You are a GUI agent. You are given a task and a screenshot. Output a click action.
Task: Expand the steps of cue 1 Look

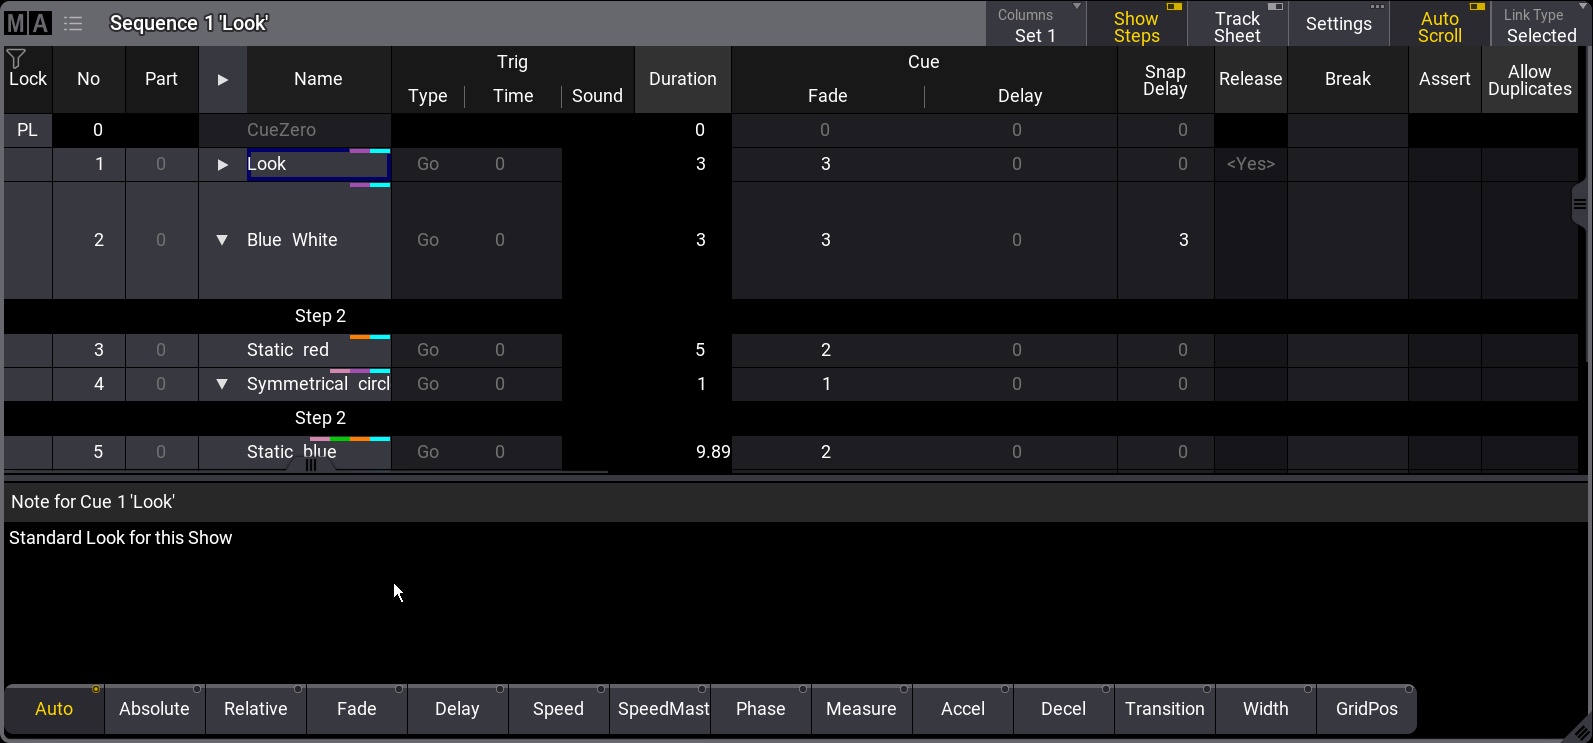[x=222, y=164]
